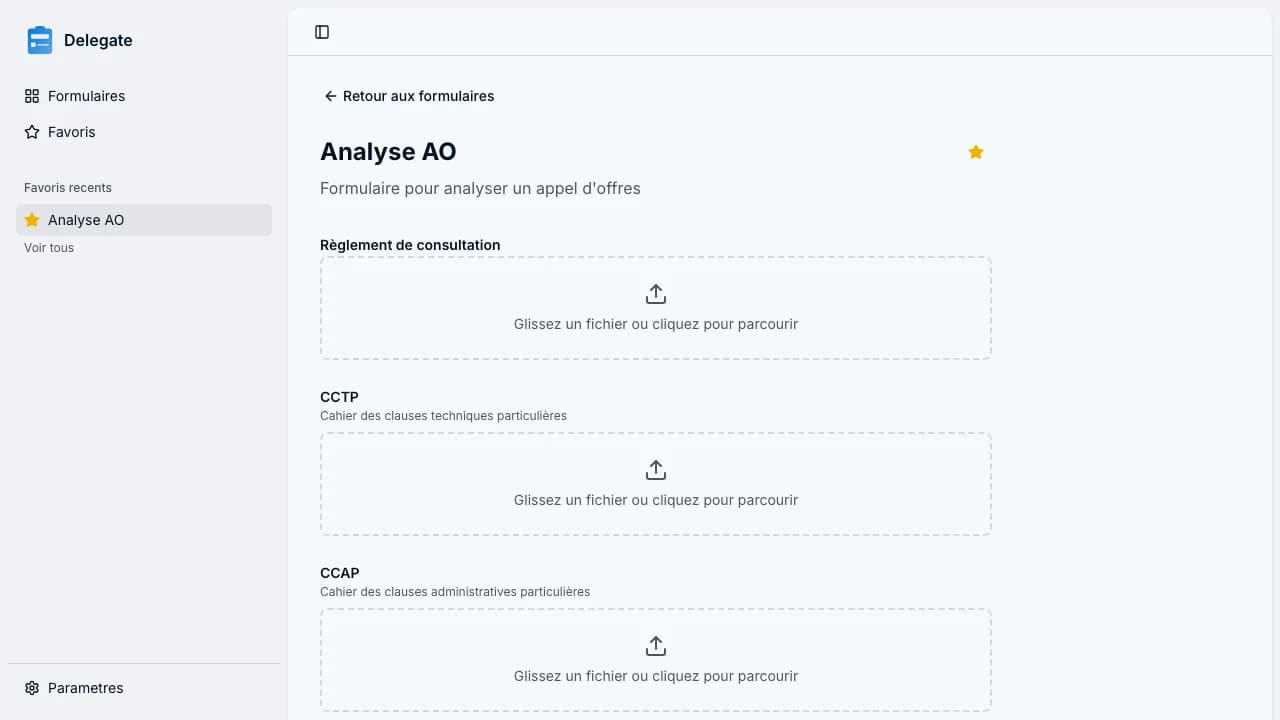Click the gold star beside Analyse AO in sidebar
The height and width of the screenshot is (720, 1280).
[x=32, y=220]
